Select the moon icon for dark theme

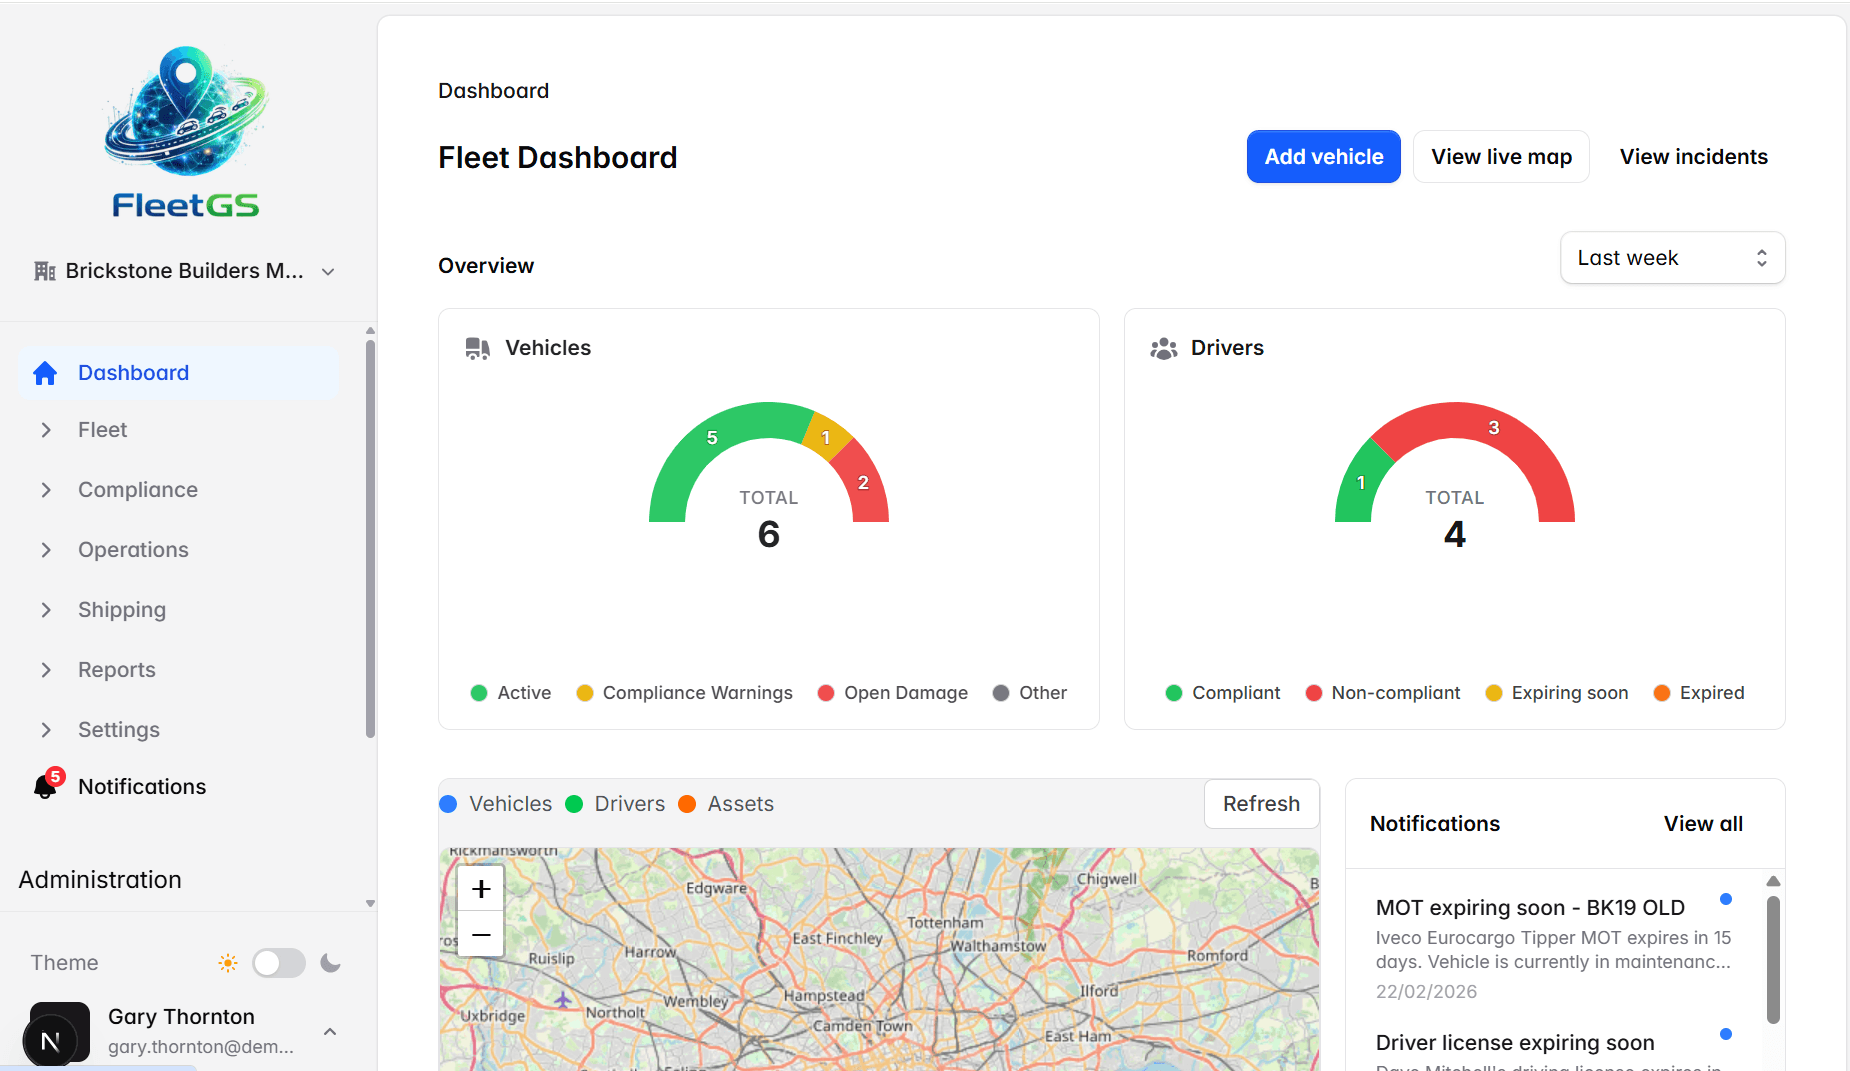331,962
